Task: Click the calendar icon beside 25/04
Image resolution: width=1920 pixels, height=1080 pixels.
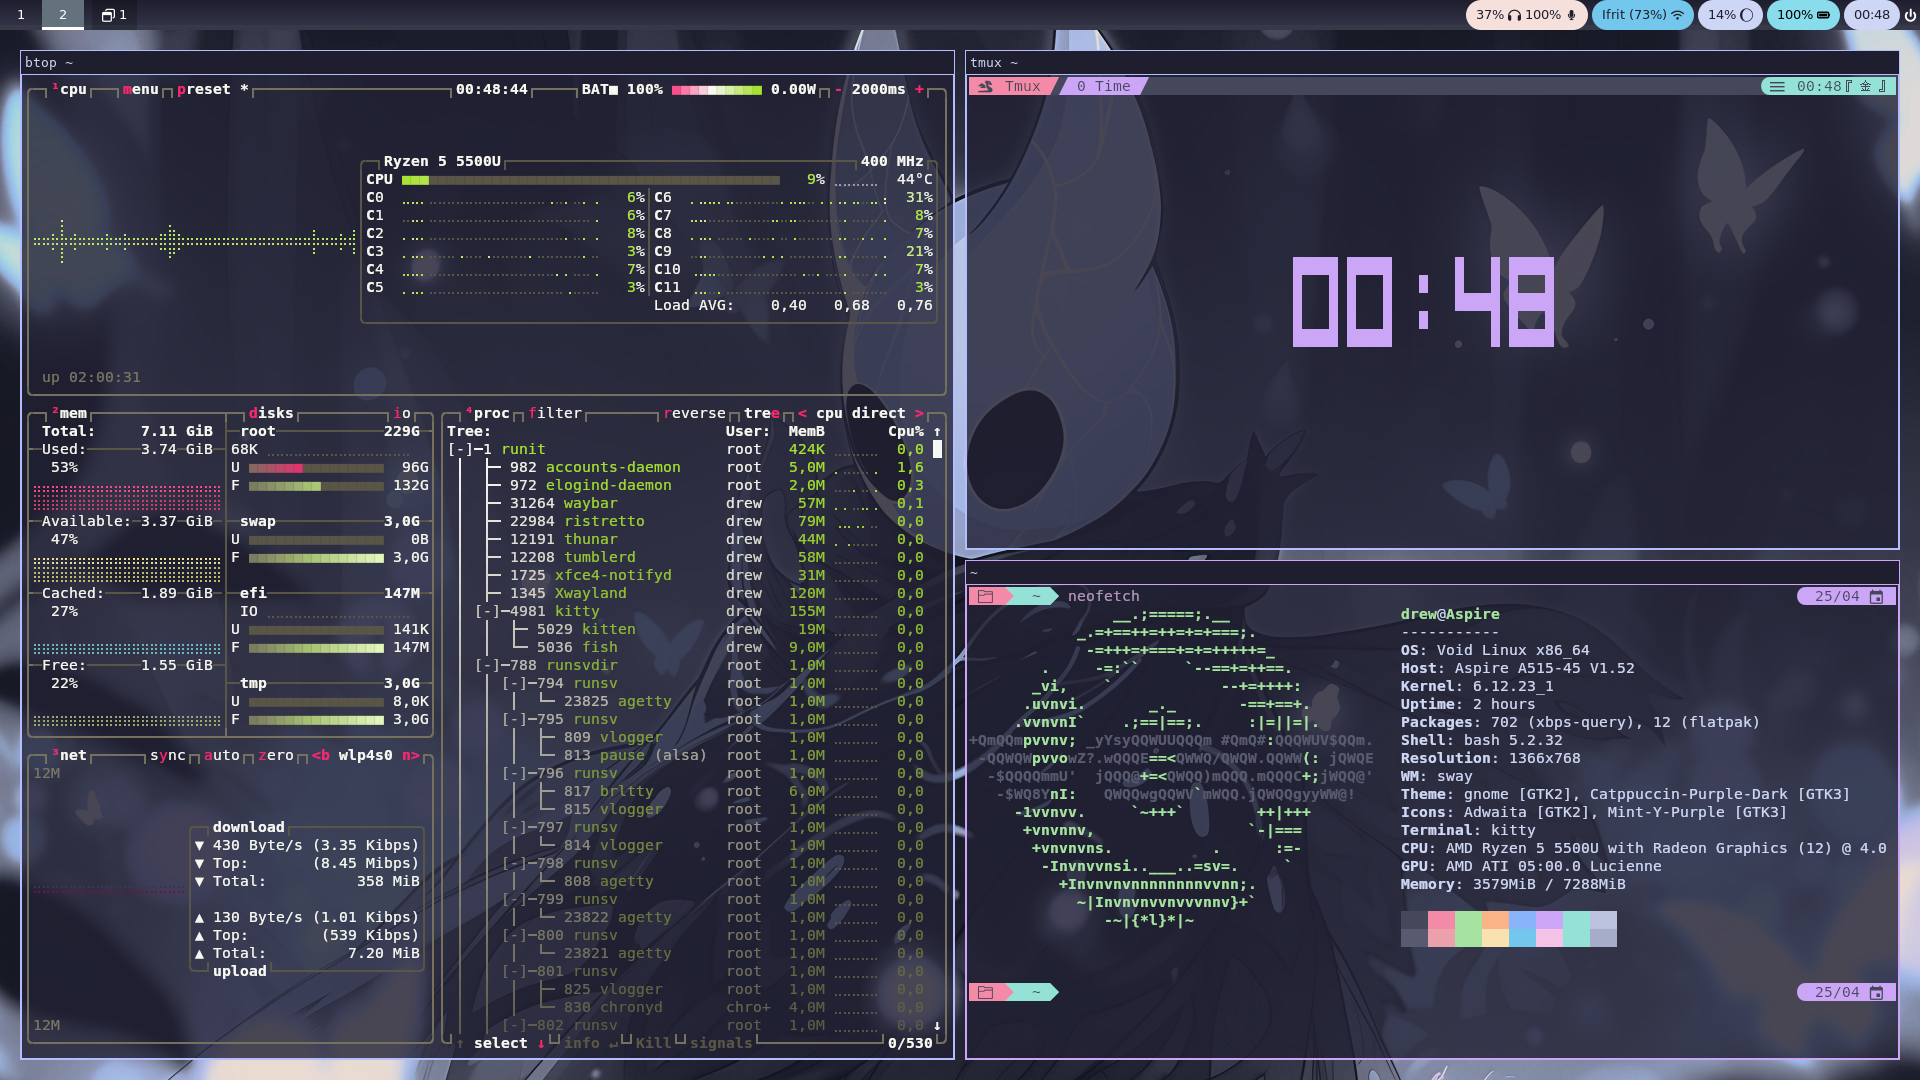Action: pyautogui.click(x=1876, y=596)
